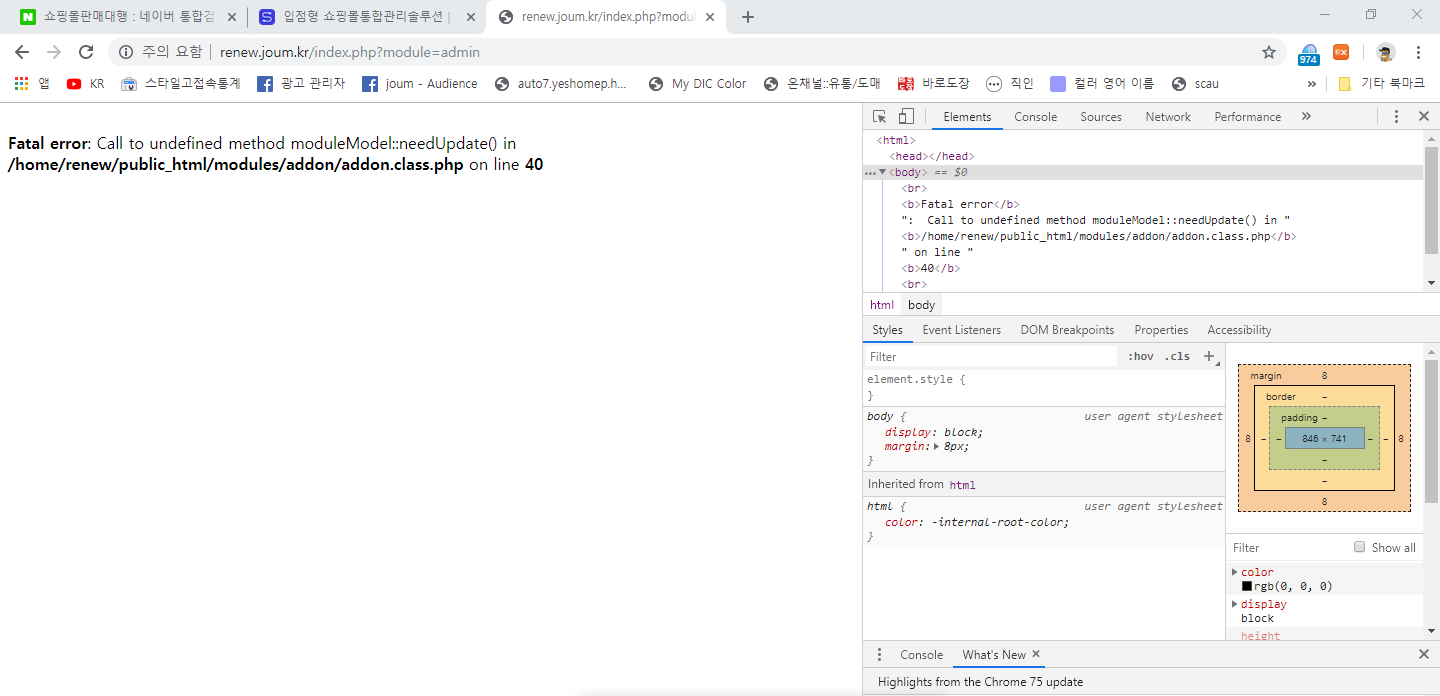Go back to the previous page

(22, 52)
